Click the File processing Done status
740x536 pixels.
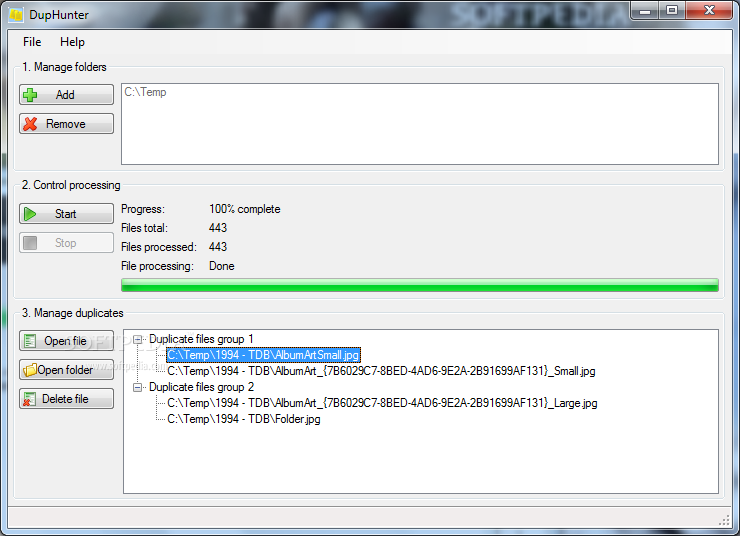(221, 266)
